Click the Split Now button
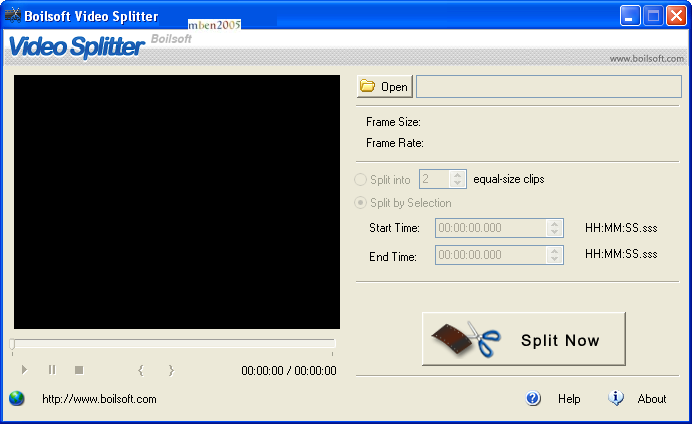692x424 pixels. [x=524, y=339]
